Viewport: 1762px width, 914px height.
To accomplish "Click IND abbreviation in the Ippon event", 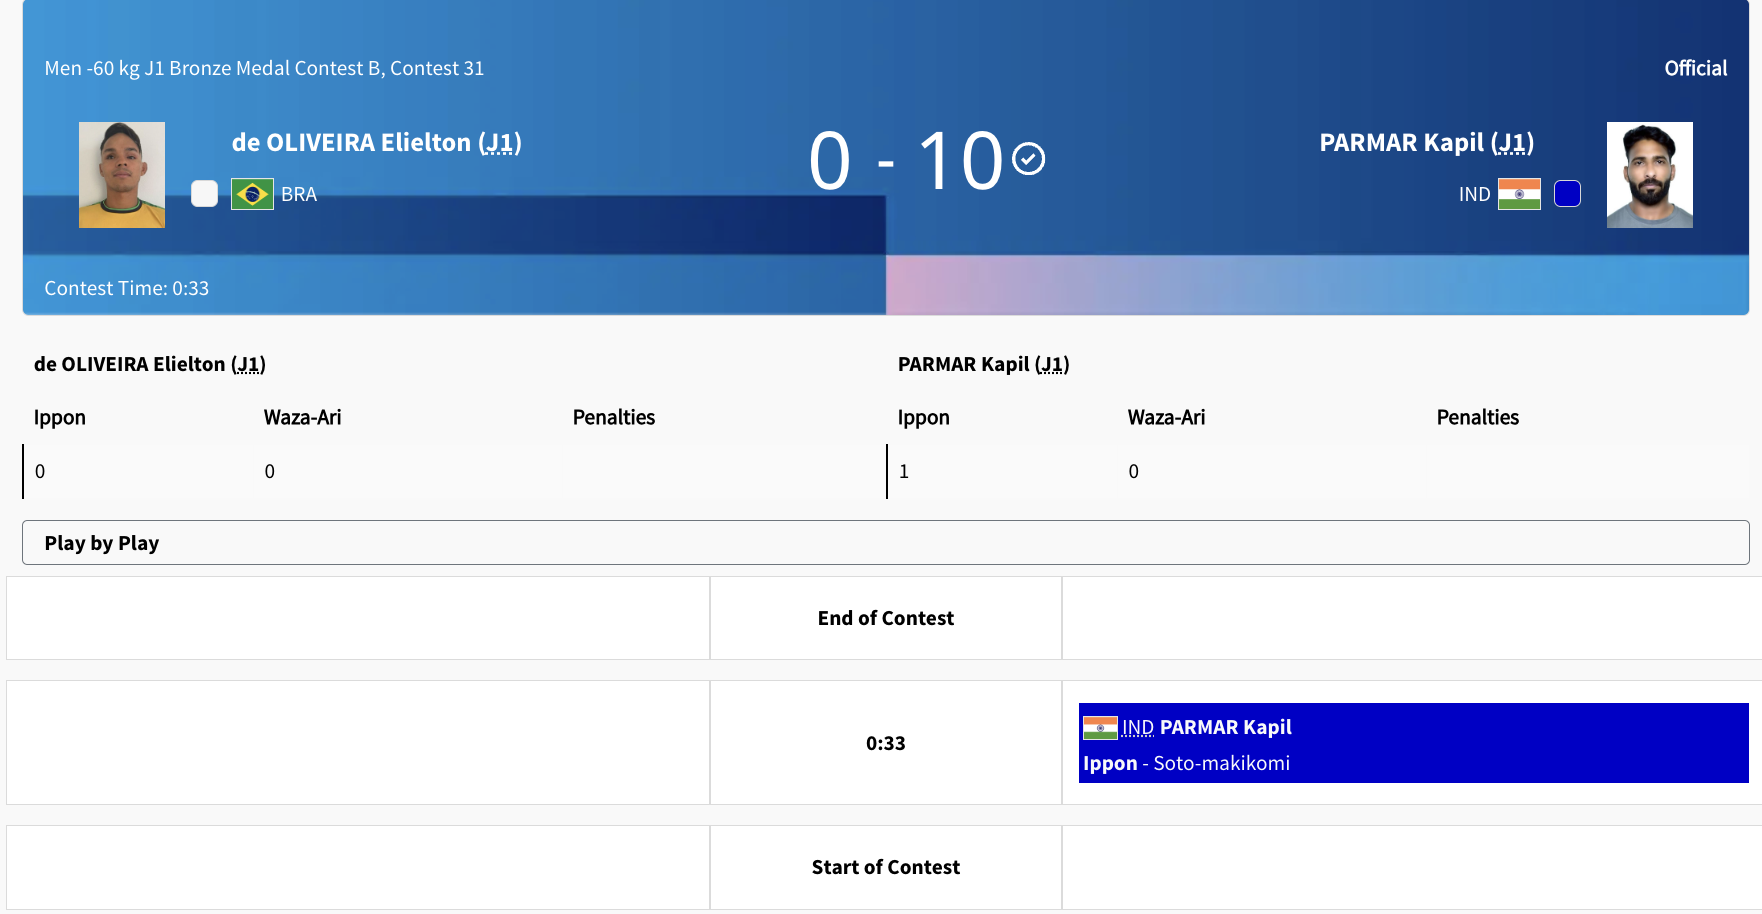I will [1138, 728].
